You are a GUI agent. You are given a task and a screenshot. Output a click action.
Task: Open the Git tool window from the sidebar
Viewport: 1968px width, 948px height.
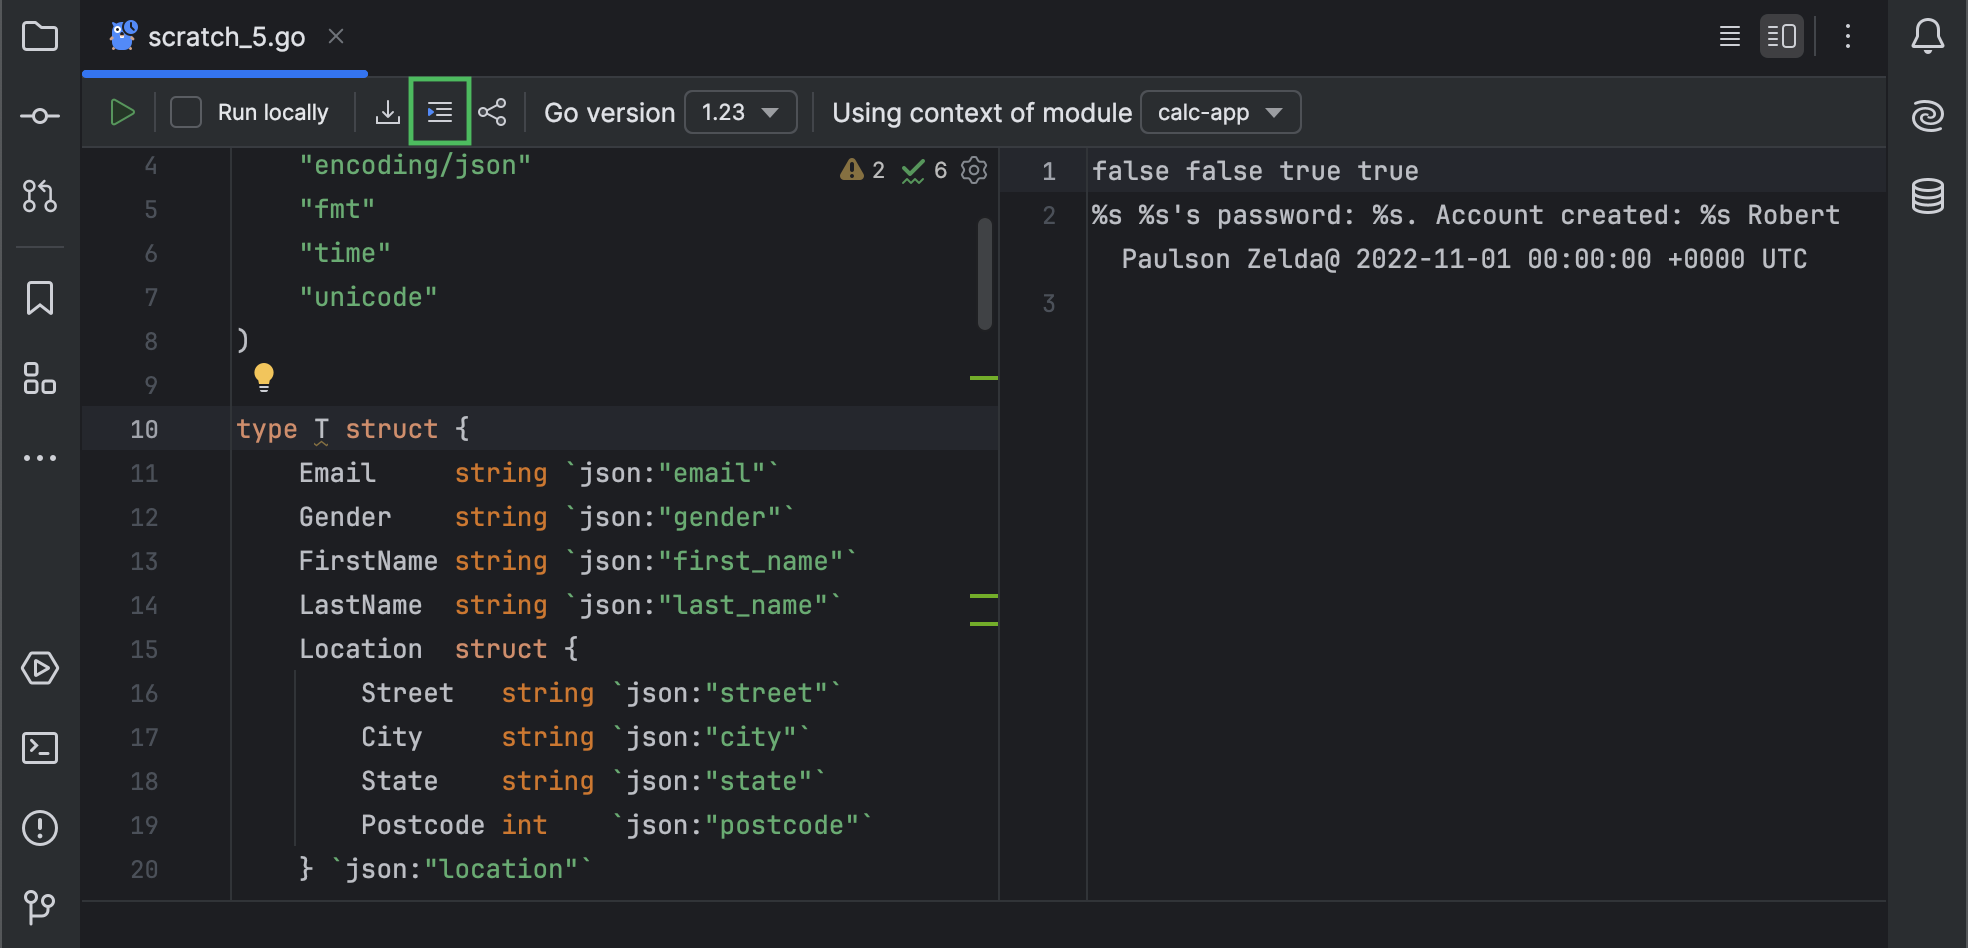pyautogui.click(x=39, y=907)
